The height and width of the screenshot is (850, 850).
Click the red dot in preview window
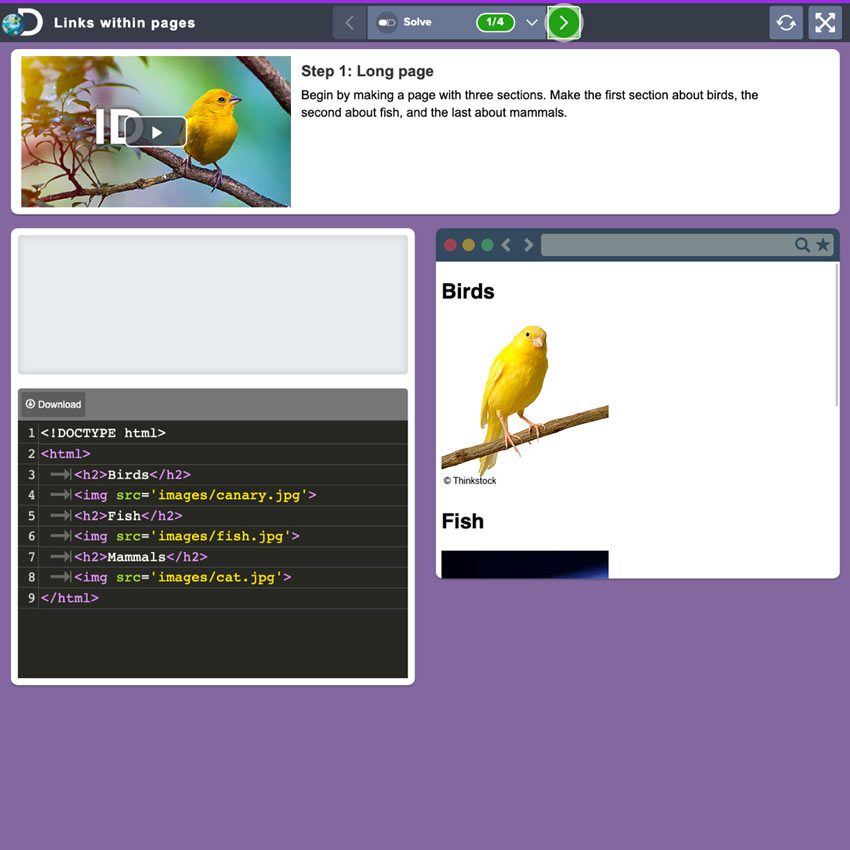pos(450,245)
